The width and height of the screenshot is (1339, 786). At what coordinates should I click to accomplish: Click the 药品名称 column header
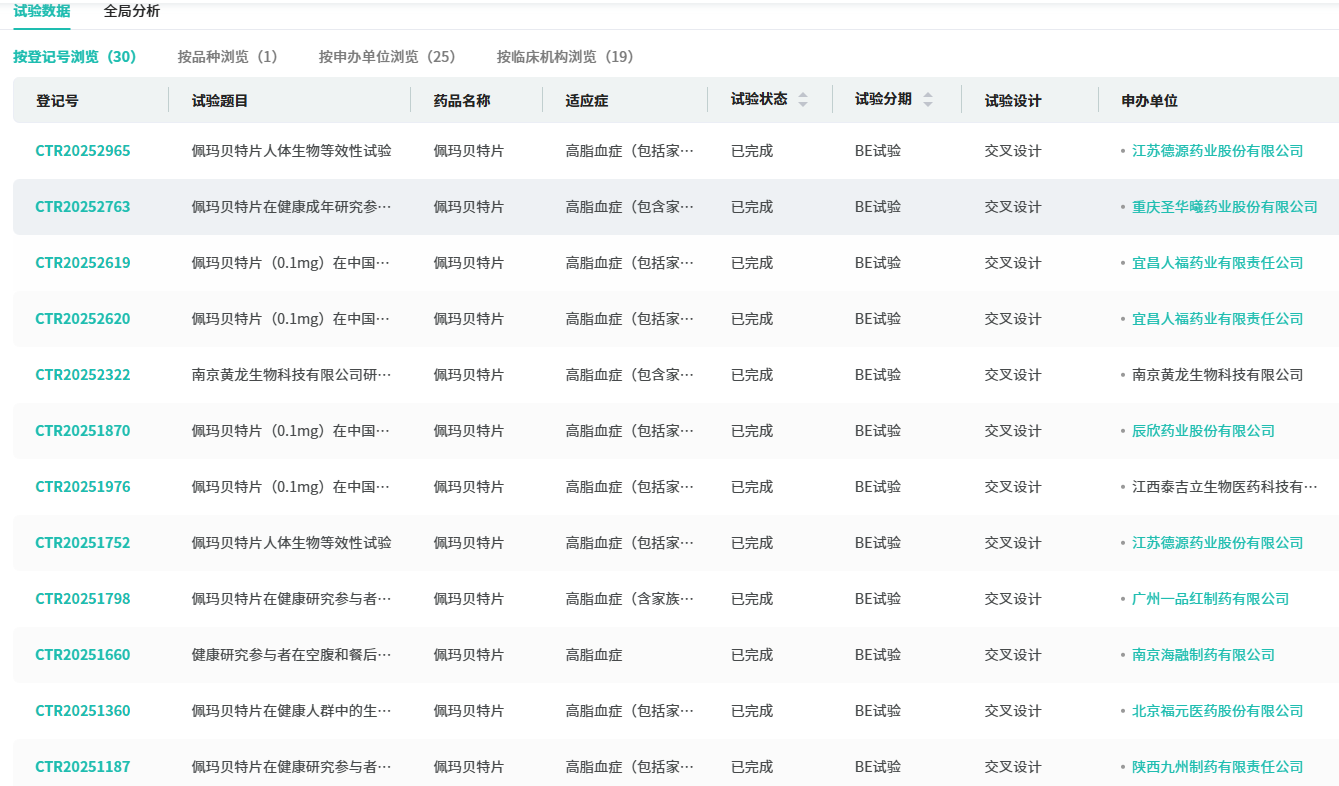pos(462,101)
